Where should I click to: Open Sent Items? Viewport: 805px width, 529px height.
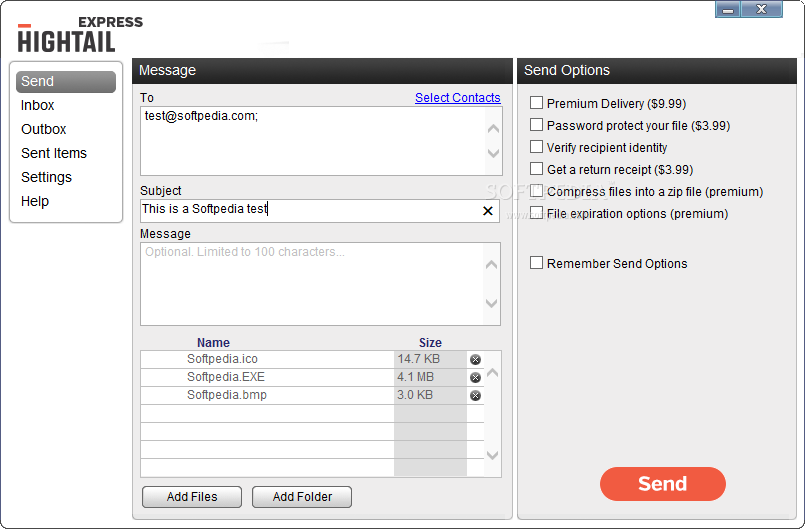pyautogui.click(x=54, y=154)
